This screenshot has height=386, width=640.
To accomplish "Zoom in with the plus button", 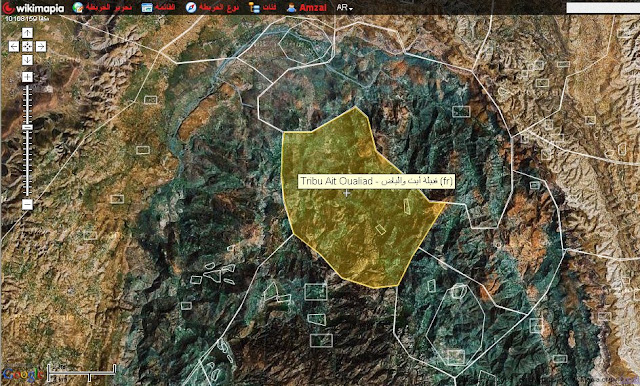I will pyautogui.click(x=27, y=77).
